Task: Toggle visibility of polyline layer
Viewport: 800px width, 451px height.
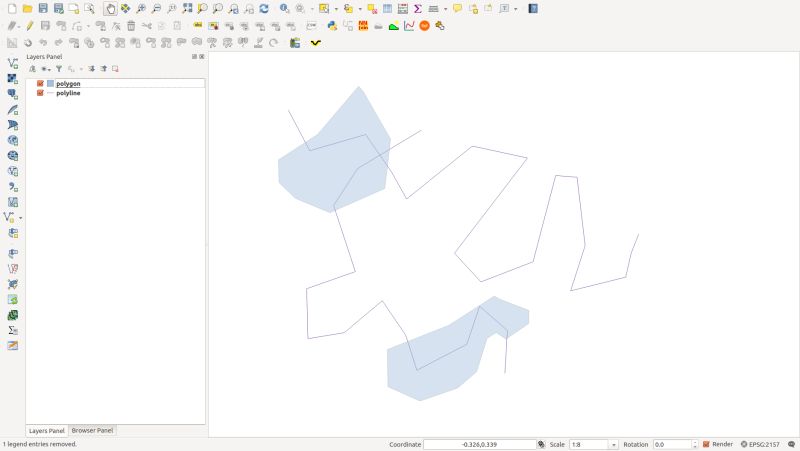Action: (x=40, y=93)
